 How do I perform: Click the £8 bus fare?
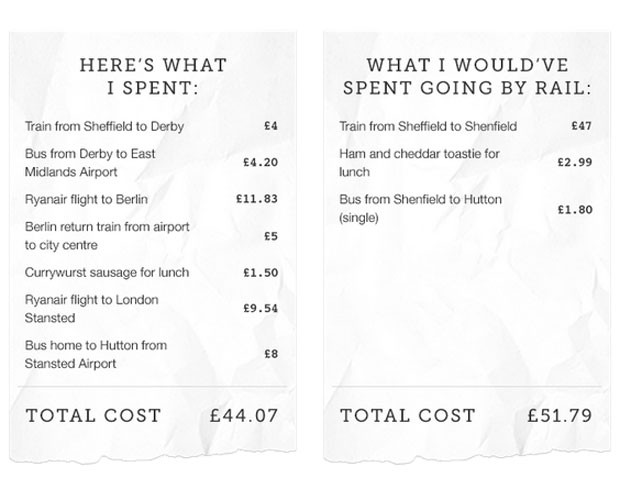[x=271, y=354]
